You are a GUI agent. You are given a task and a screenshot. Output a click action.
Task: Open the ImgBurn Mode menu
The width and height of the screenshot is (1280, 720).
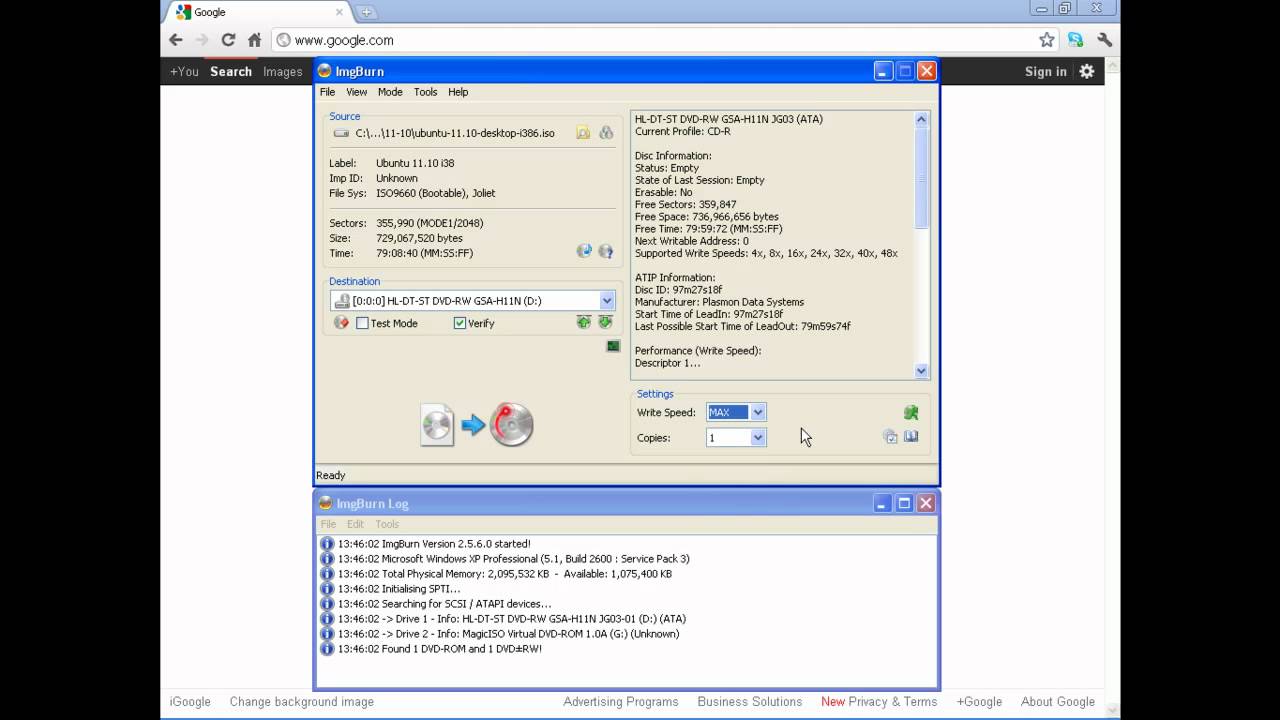tap(390, 92)
